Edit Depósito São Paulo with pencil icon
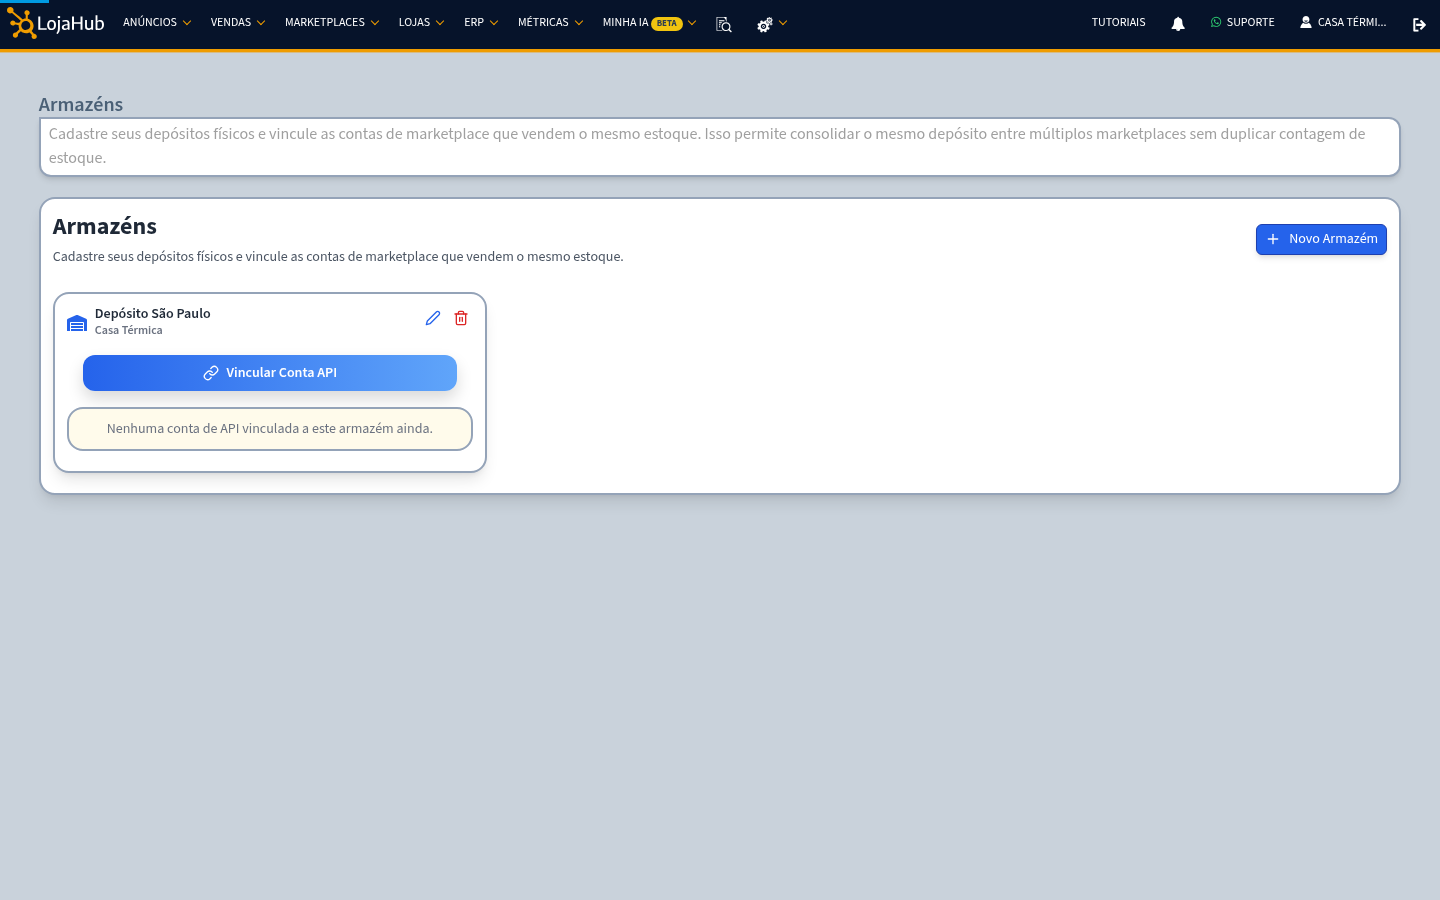This screenshot has width=1440, height=900. tap(433, 318)
